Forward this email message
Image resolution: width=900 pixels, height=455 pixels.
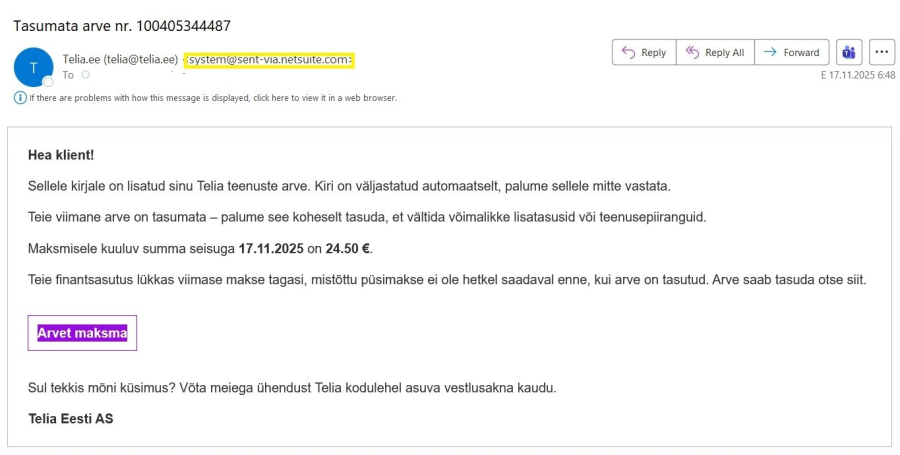[791, 52]
